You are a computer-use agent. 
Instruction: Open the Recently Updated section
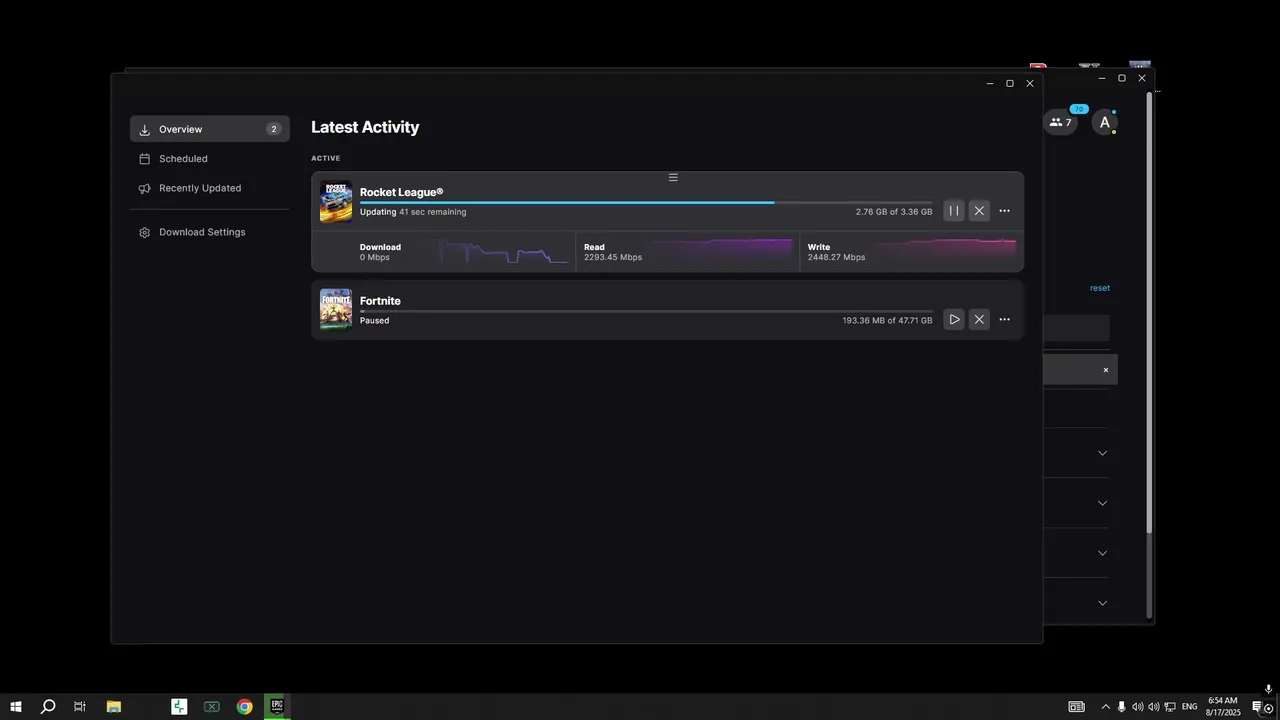(x=210, y=188)
